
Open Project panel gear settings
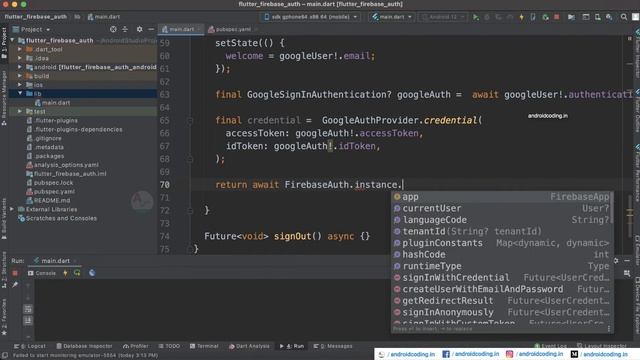(x=140, y=29)
